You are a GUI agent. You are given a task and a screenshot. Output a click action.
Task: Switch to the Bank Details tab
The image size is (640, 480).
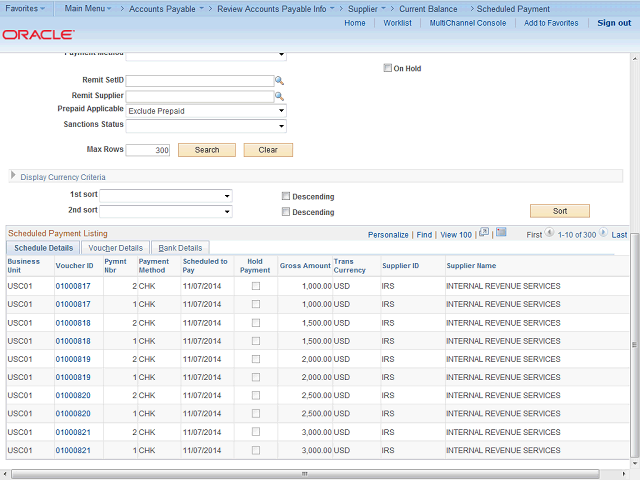pos(180,248)
